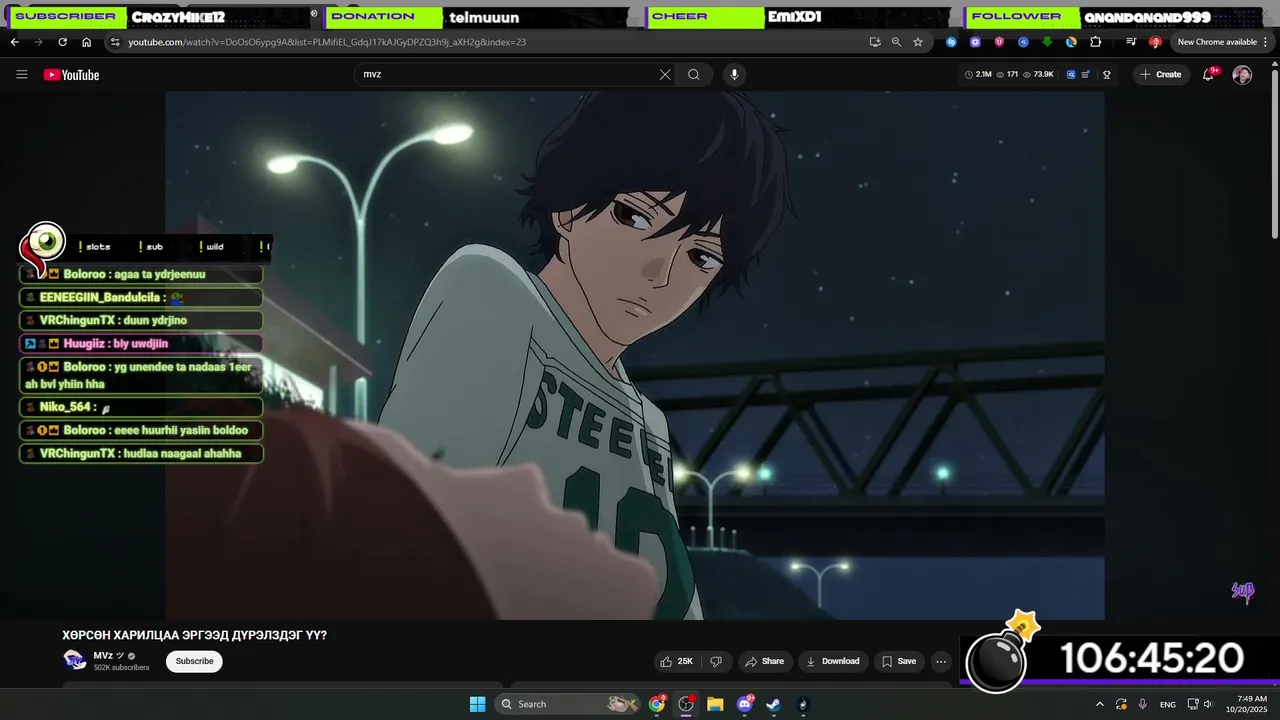Go to the YouTube home logo
The width and height of the screenshot is (1280, 720).
(x=71, y=75)
